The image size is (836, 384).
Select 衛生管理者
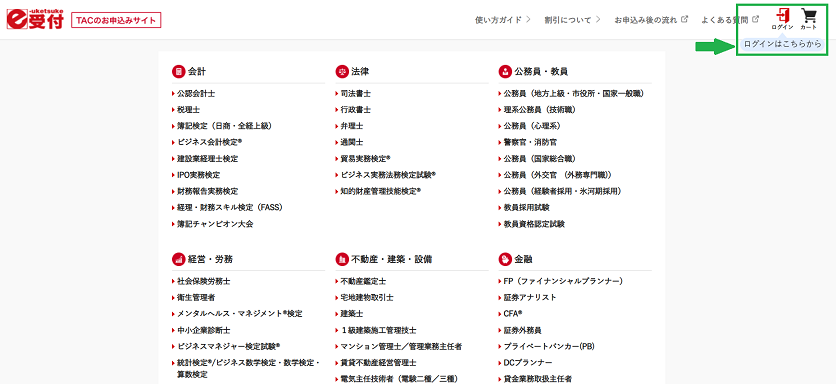(196, 297)
